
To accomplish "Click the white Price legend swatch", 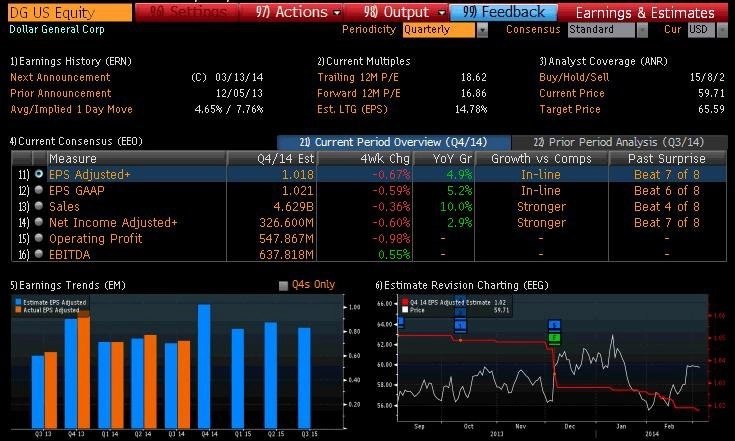I will (x=405, y=310).
